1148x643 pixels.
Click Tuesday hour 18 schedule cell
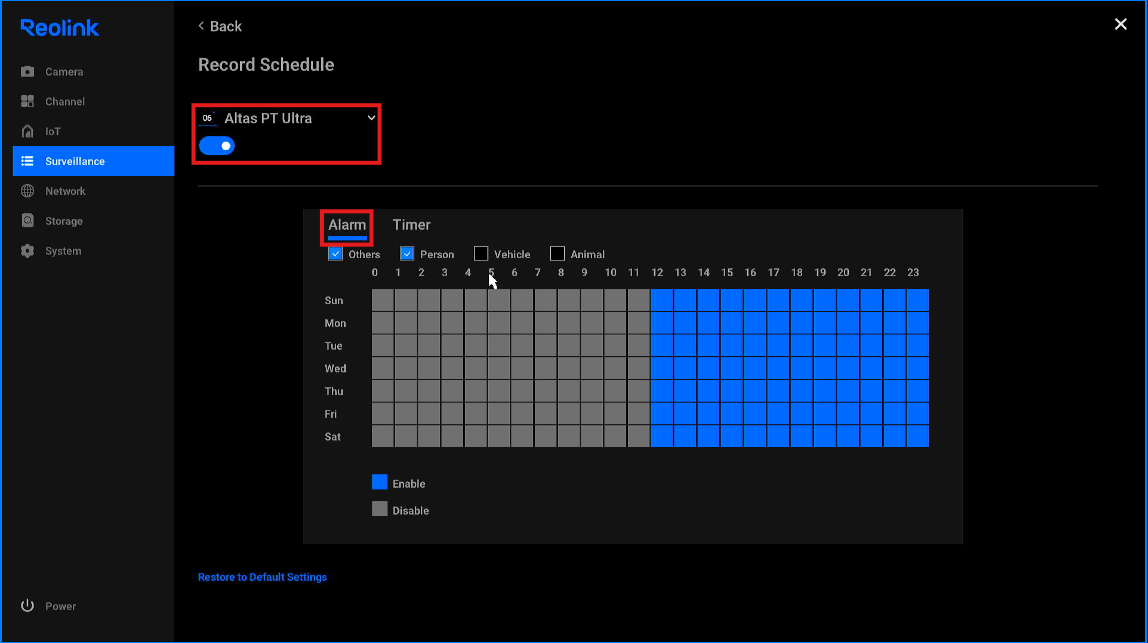pos(802,345)
